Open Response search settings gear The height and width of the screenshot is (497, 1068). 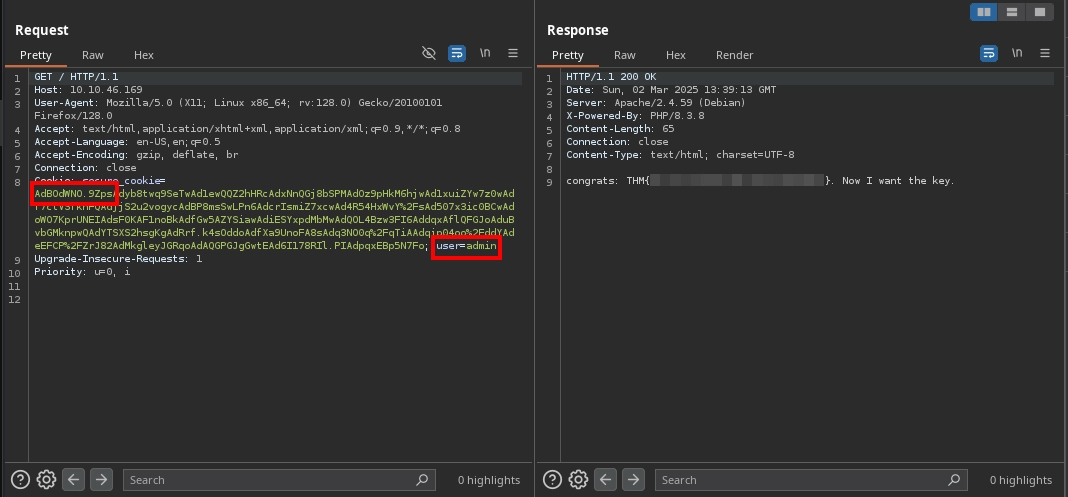pyautogui.click(x=577, y=480)
